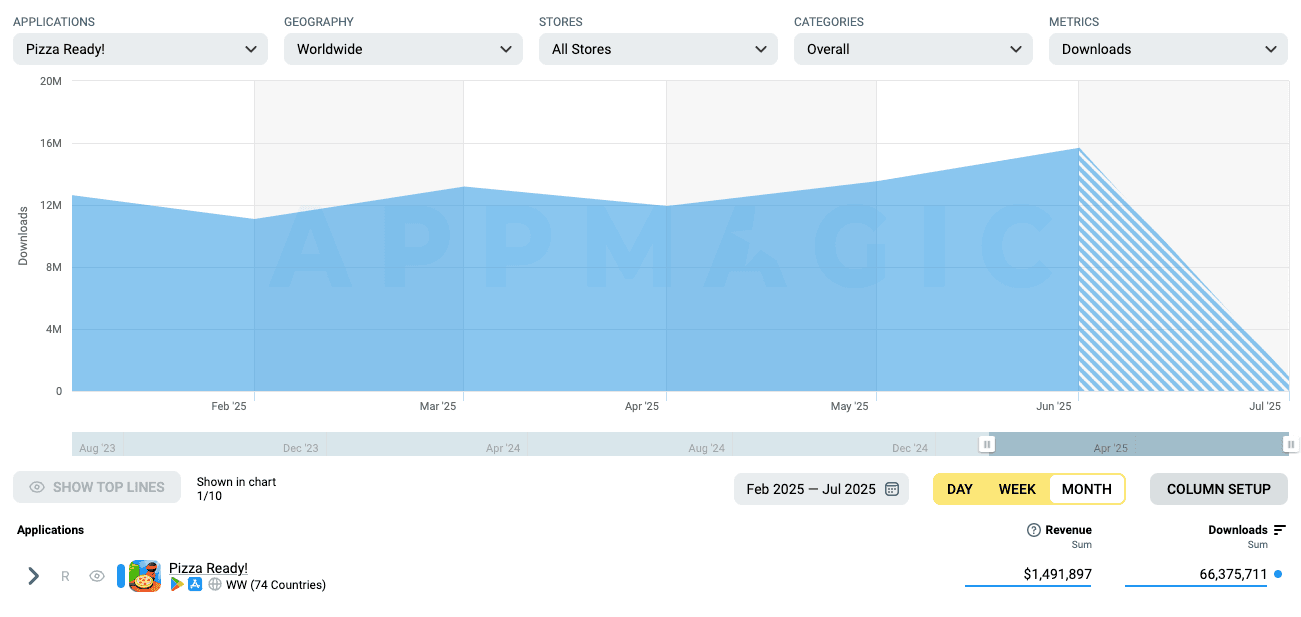Toggle the eye visibility for Pizza Ready!
This screenshot has height=617, width=1301.
[97, 576]
